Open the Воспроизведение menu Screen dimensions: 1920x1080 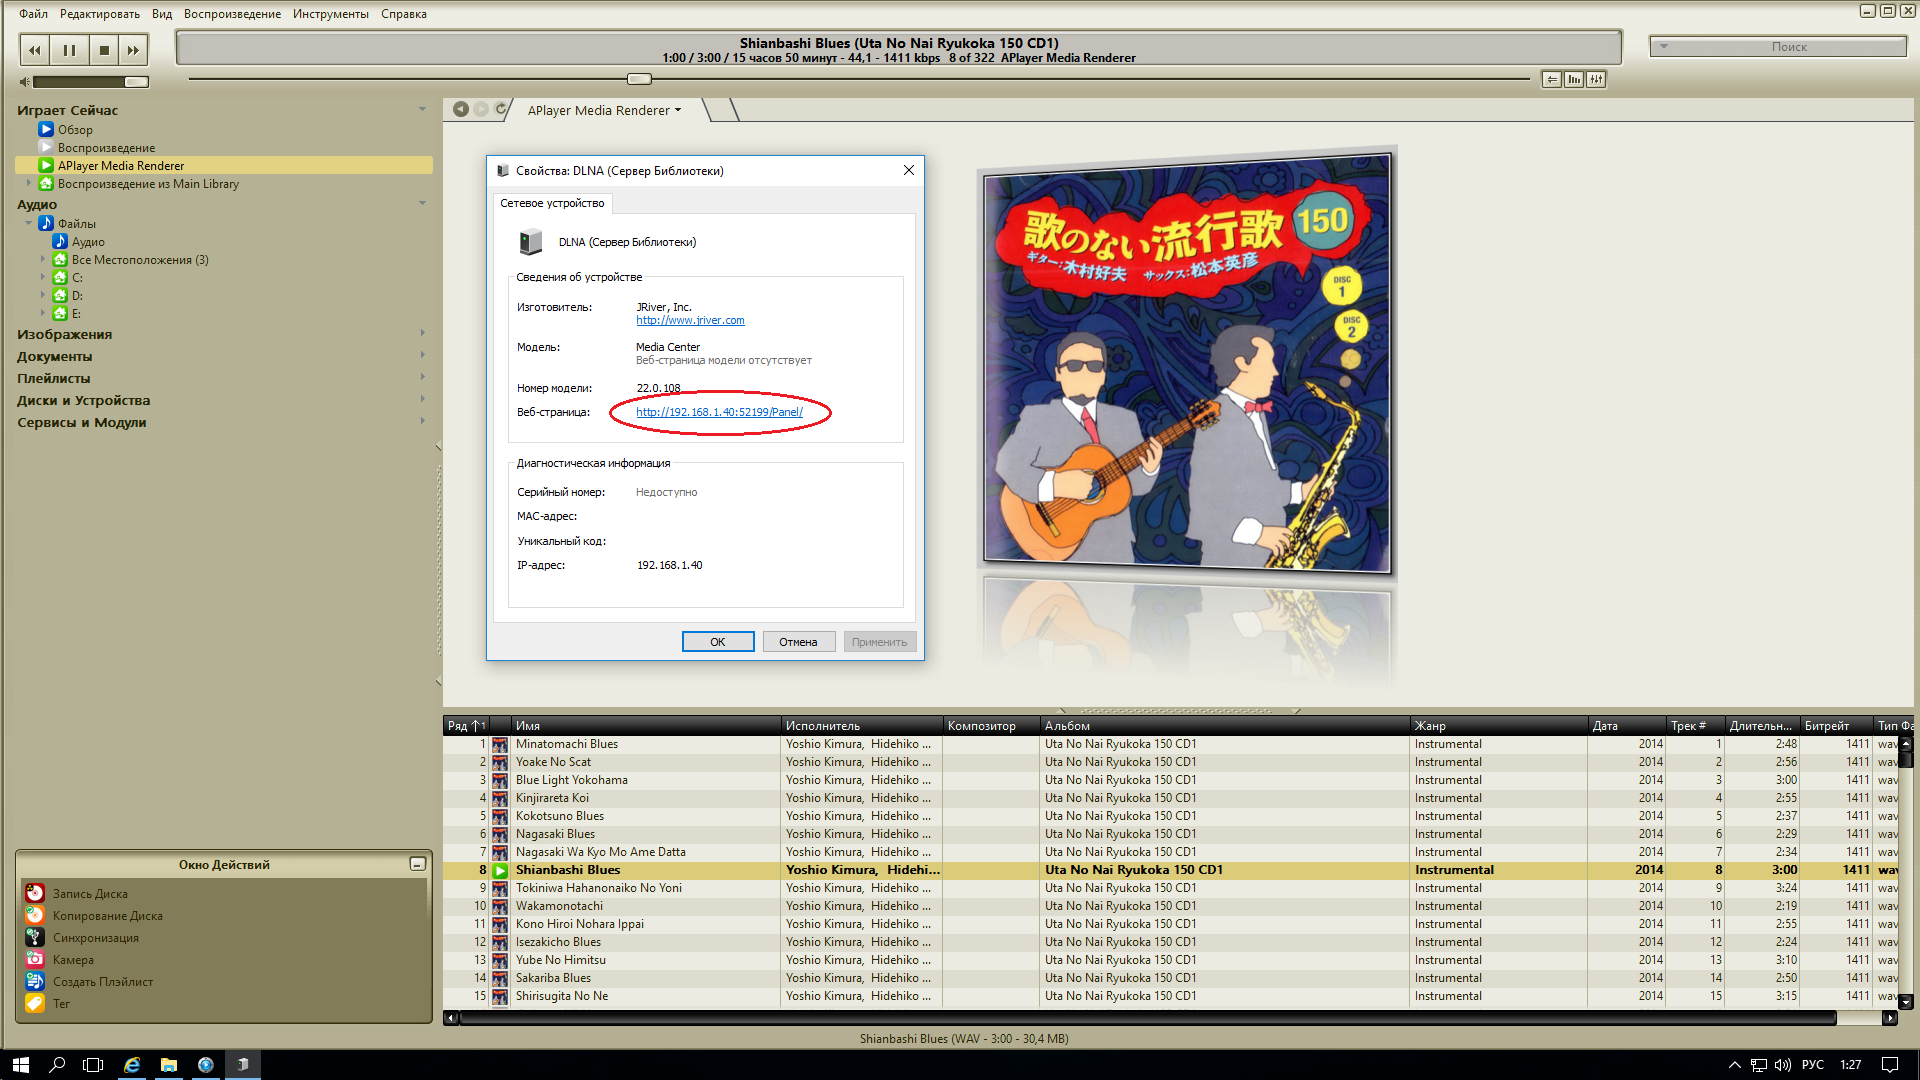tap(232, 14)
